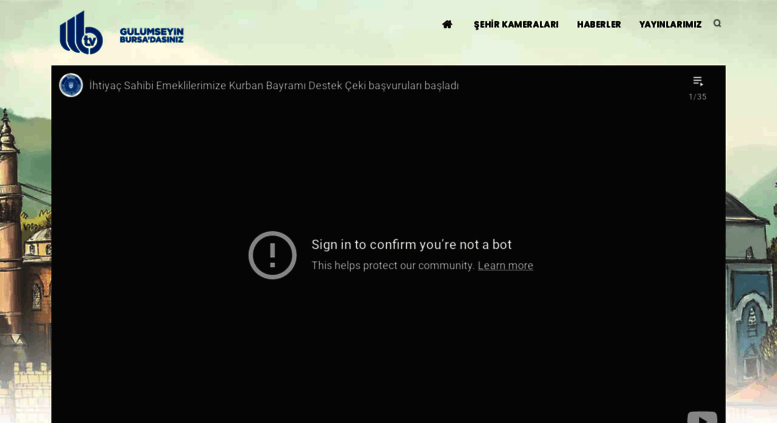Open the playlist icon in the video player
Viewport: 777px width, 423px height.
698,81
